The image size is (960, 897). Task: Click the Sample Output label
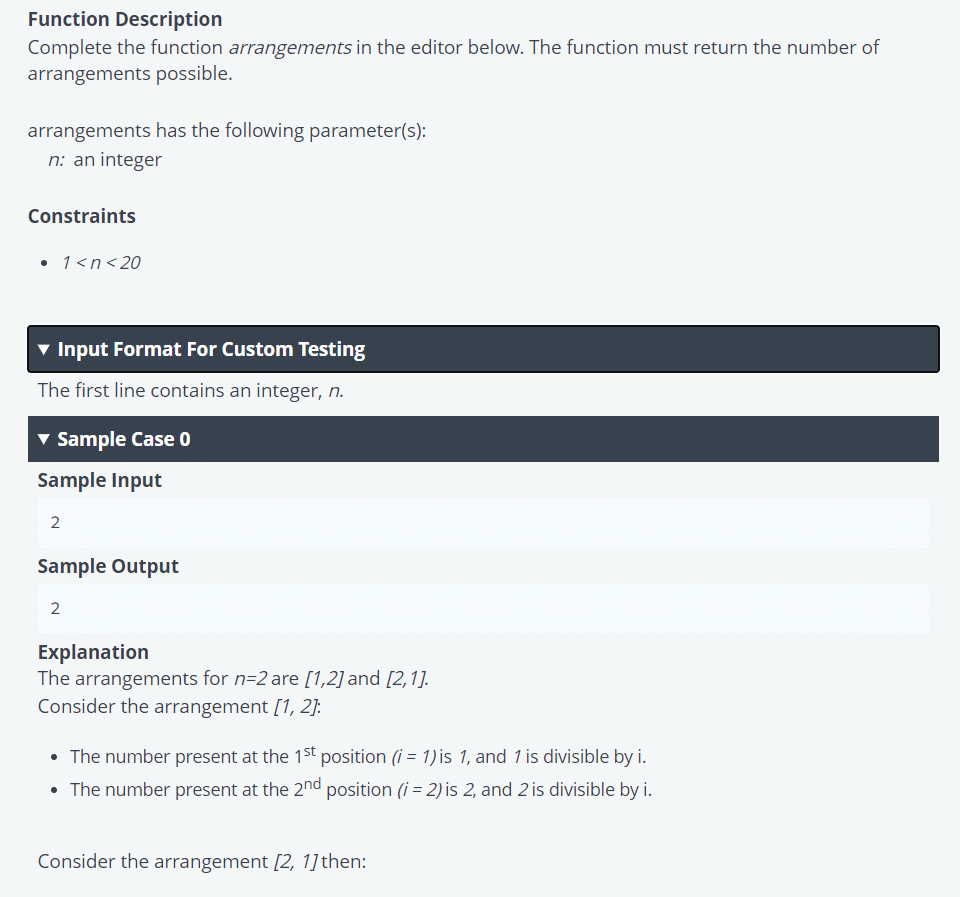(108, 566)
